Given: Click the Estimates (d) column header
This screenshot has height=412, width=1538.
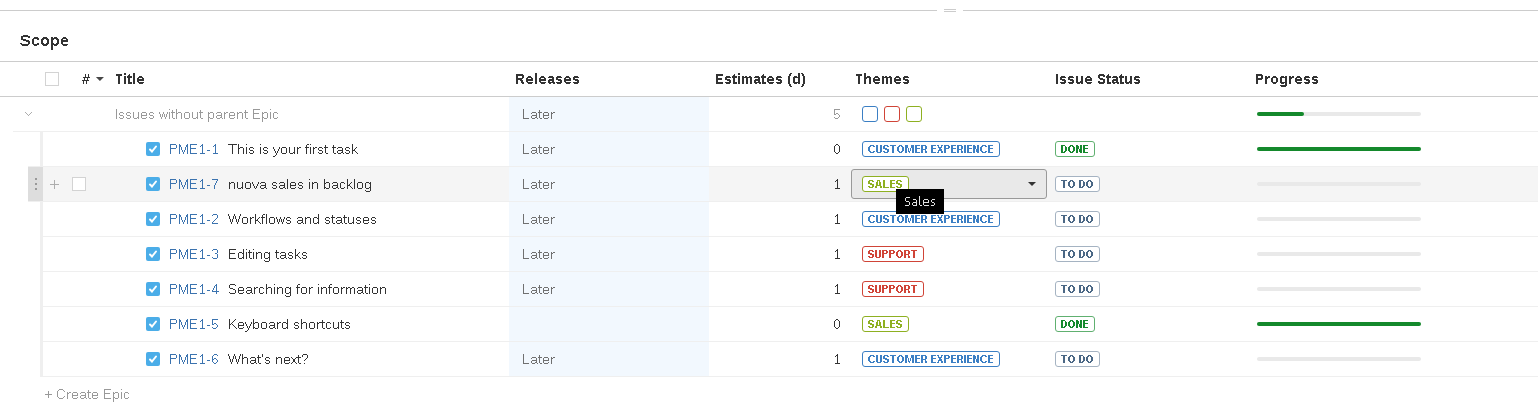Looking at the screenshot, I should (760, 79).
